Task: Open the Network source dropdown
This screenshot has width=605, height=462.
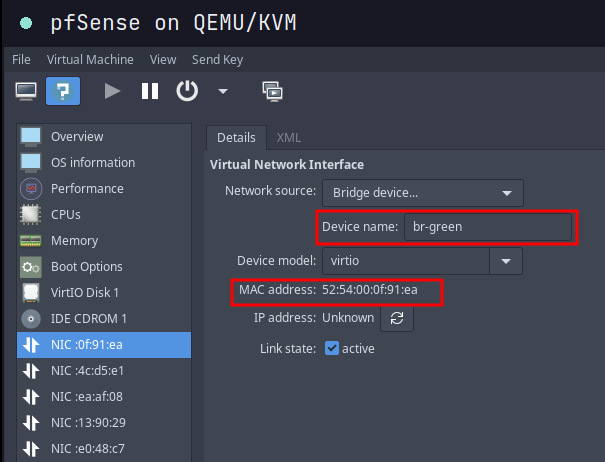Action: 423,192
